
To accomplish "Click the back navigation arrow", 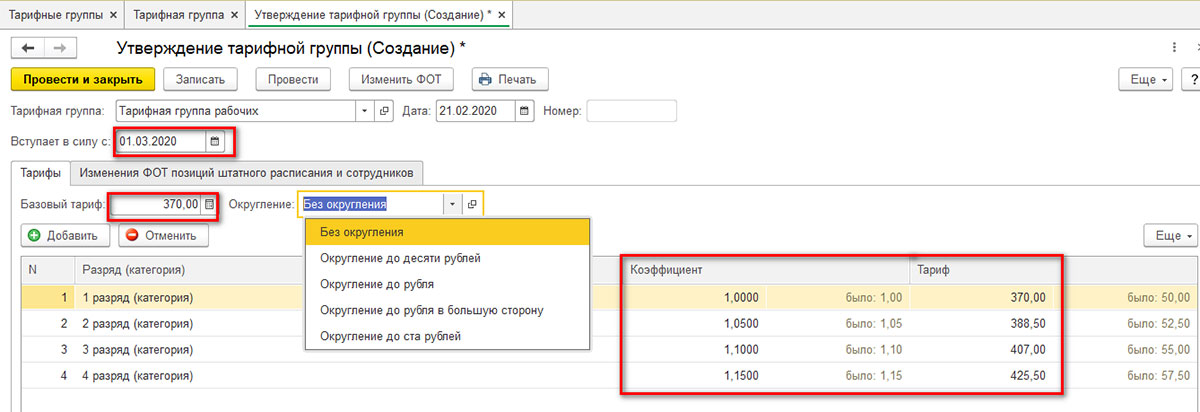I will (x=27, y=48).
